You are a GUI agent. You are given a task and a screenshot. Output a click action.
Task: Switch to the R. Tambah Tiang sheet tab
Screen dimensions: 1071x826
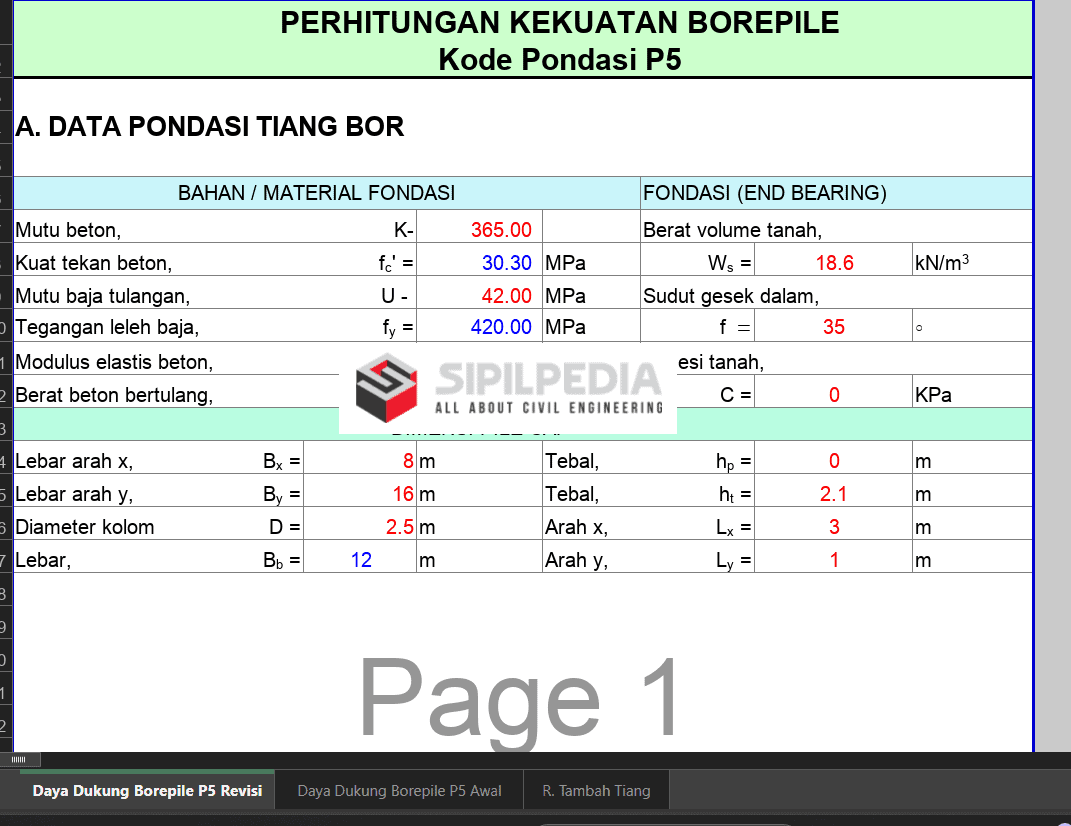[596, 791]
